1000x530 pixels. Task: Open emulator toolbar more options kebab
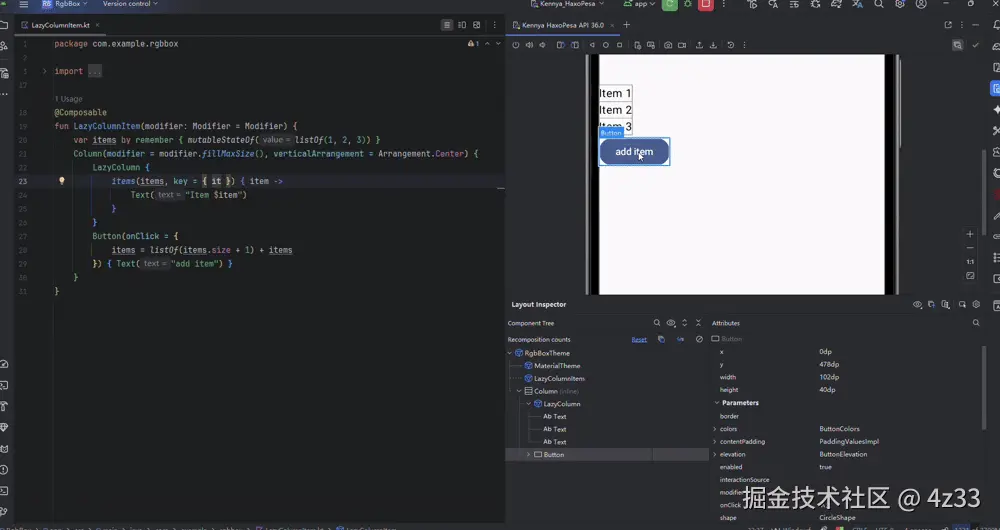744,45
